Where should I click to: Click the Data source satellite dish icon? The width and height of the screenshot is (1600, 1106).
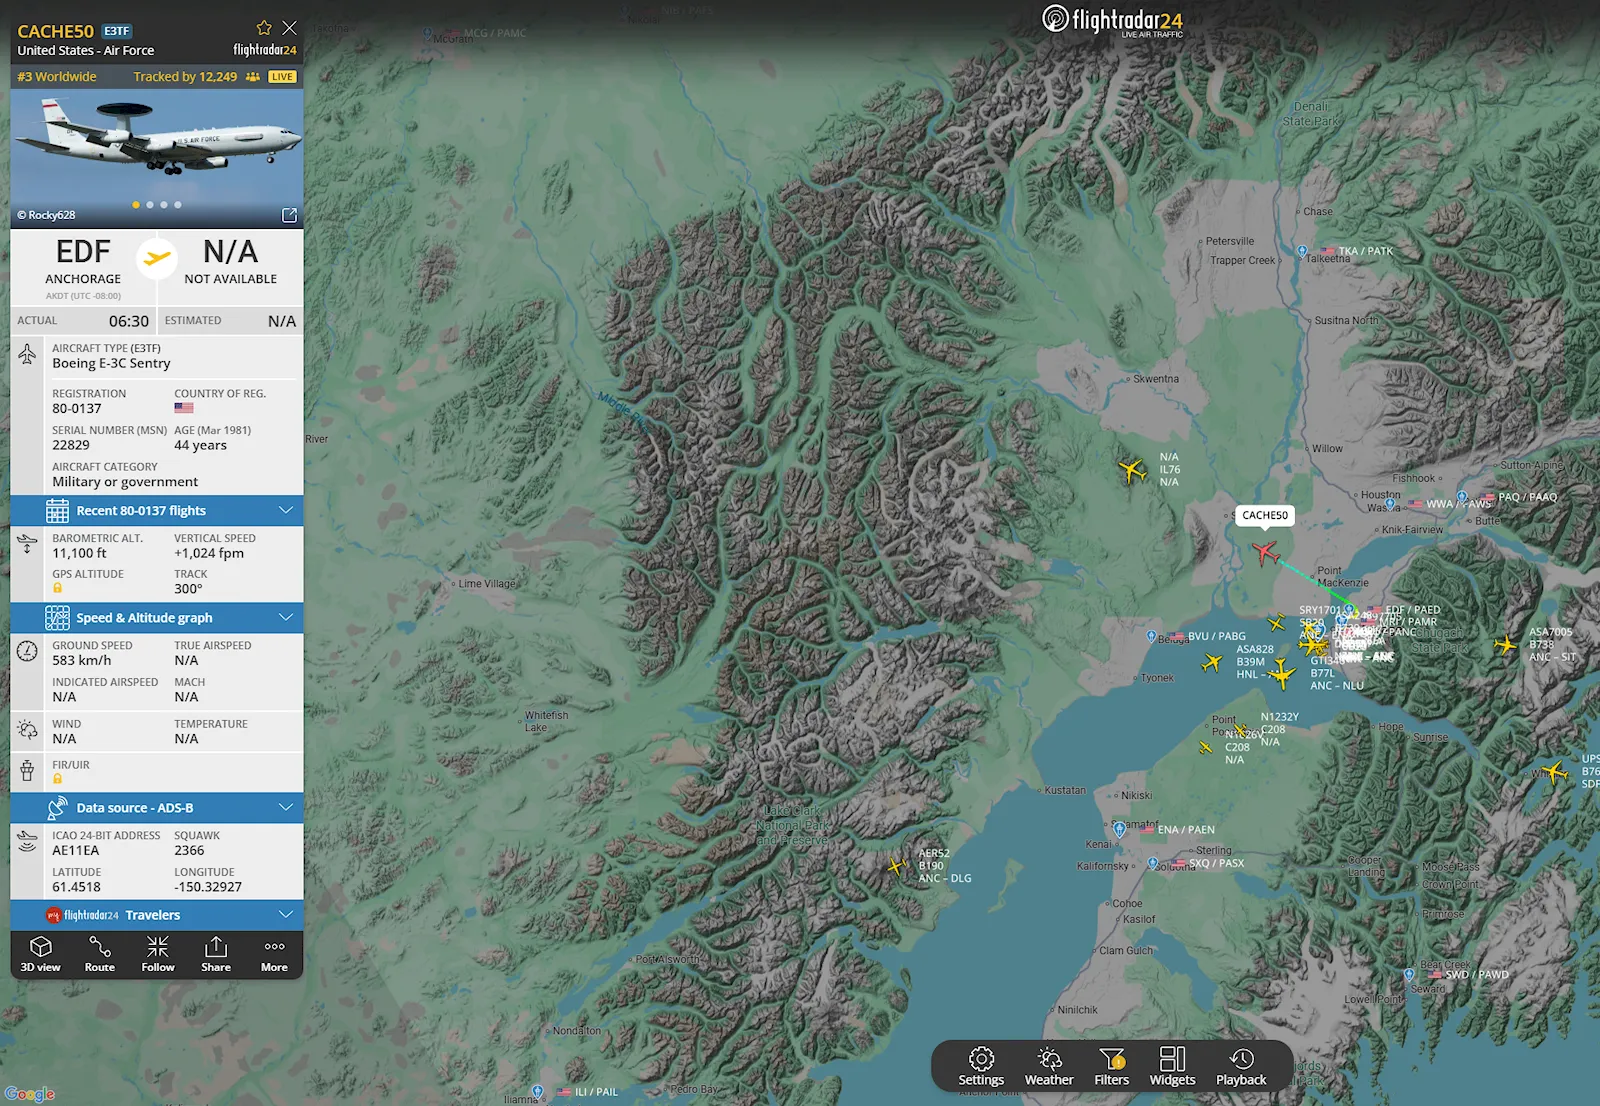pos(57,808)
